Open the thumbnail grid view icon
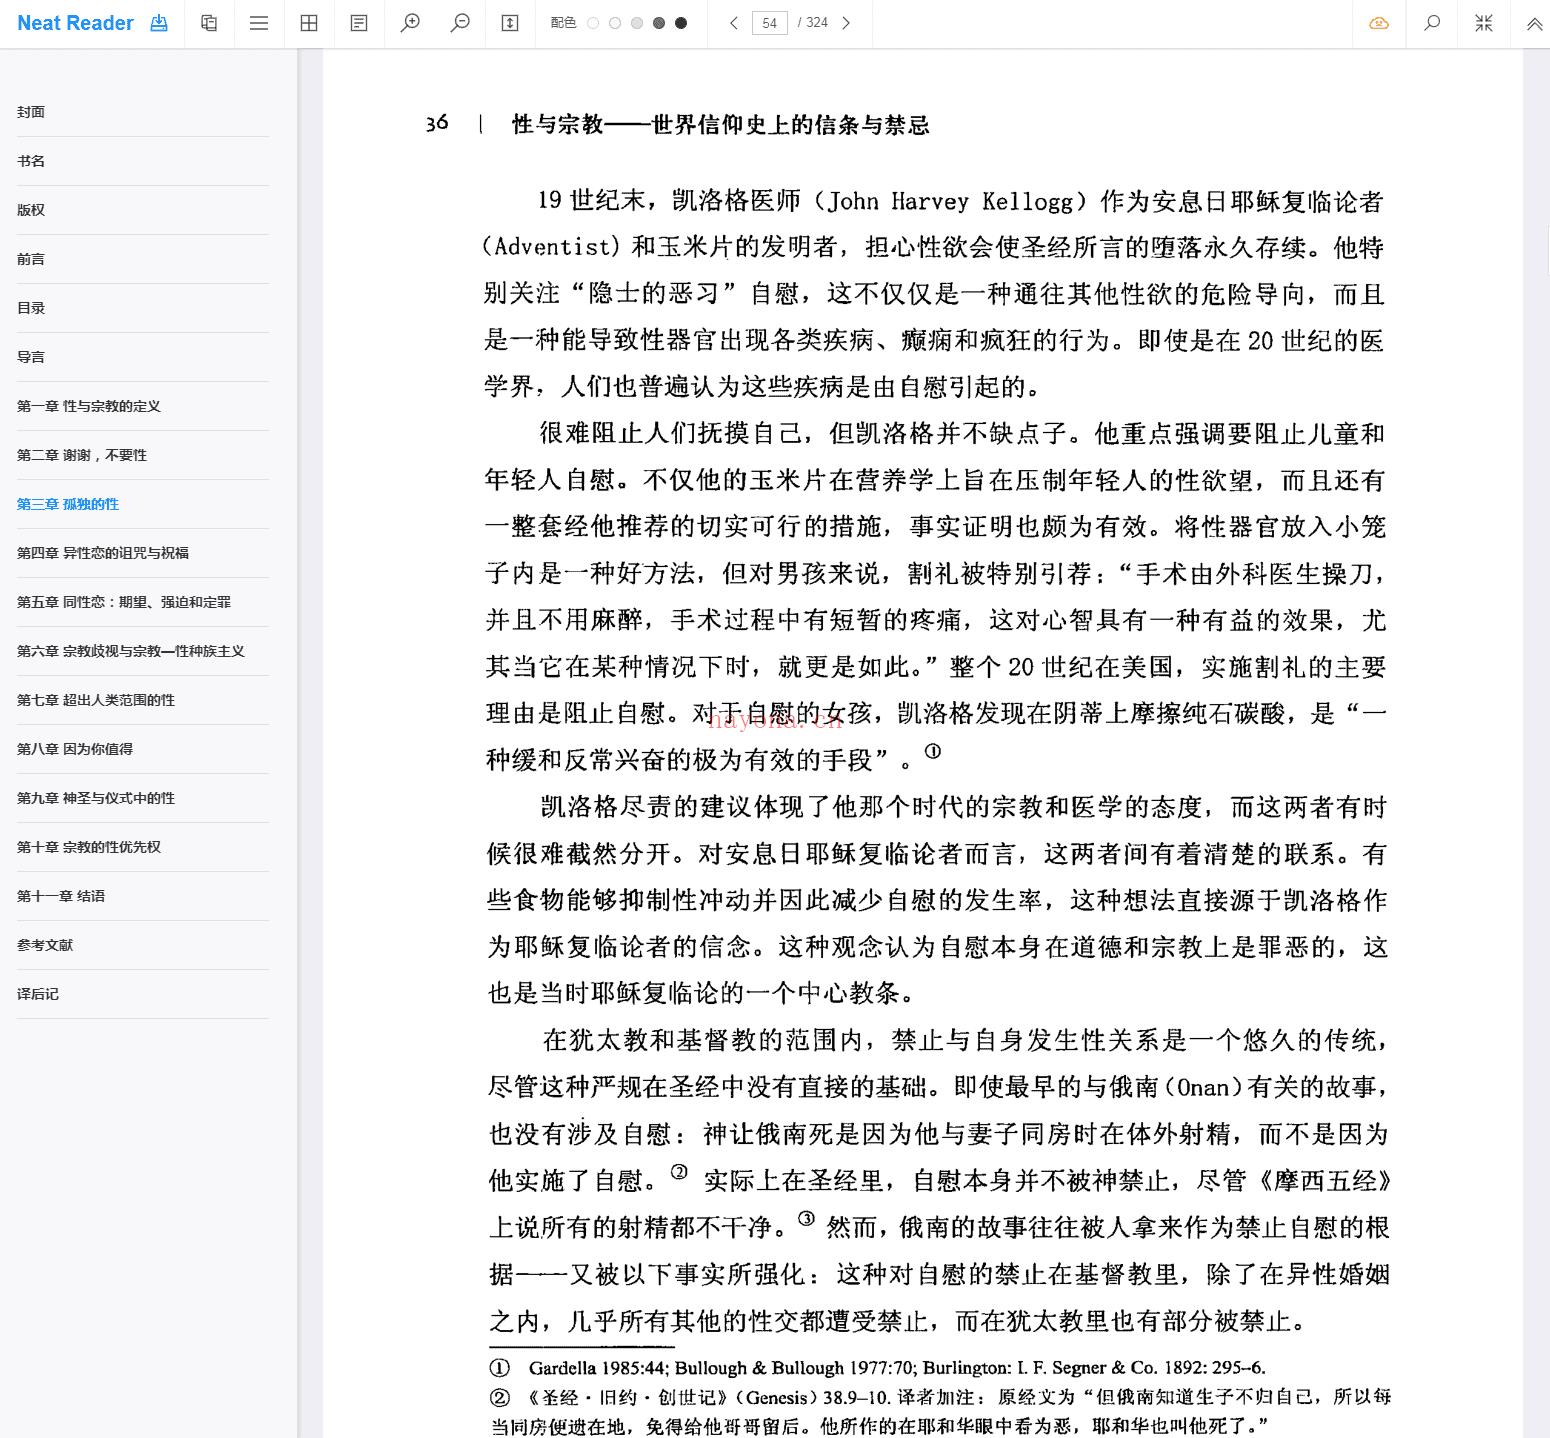This screenshot has width=1550, height=1438. pyautogui.click(x=309, y=23)
